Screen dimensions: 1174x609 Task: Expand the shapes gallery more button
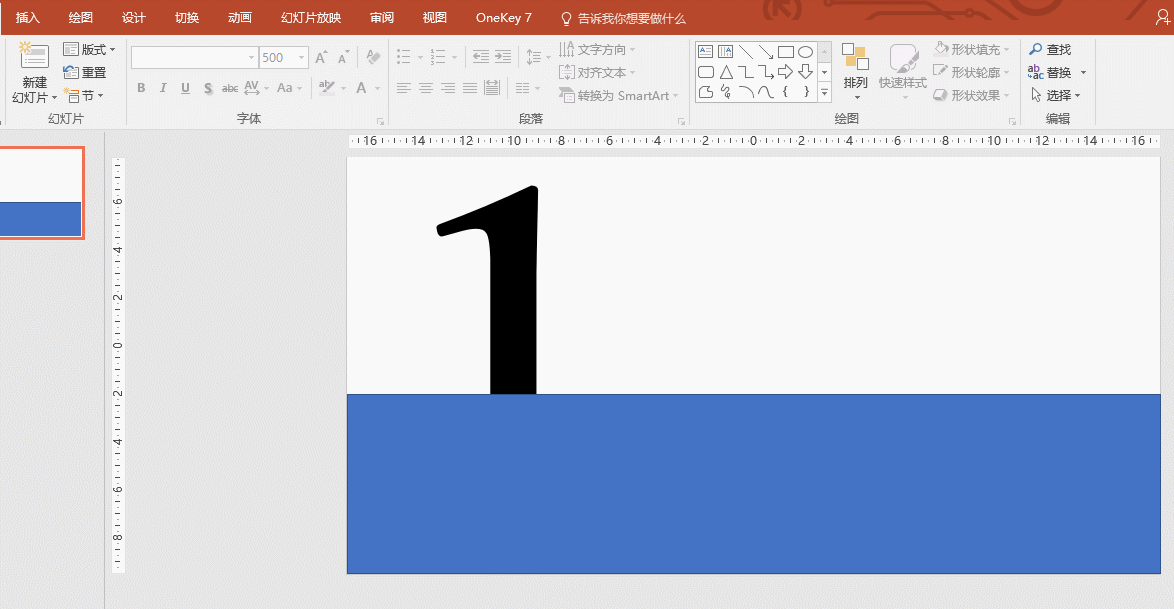pos(824,92)
